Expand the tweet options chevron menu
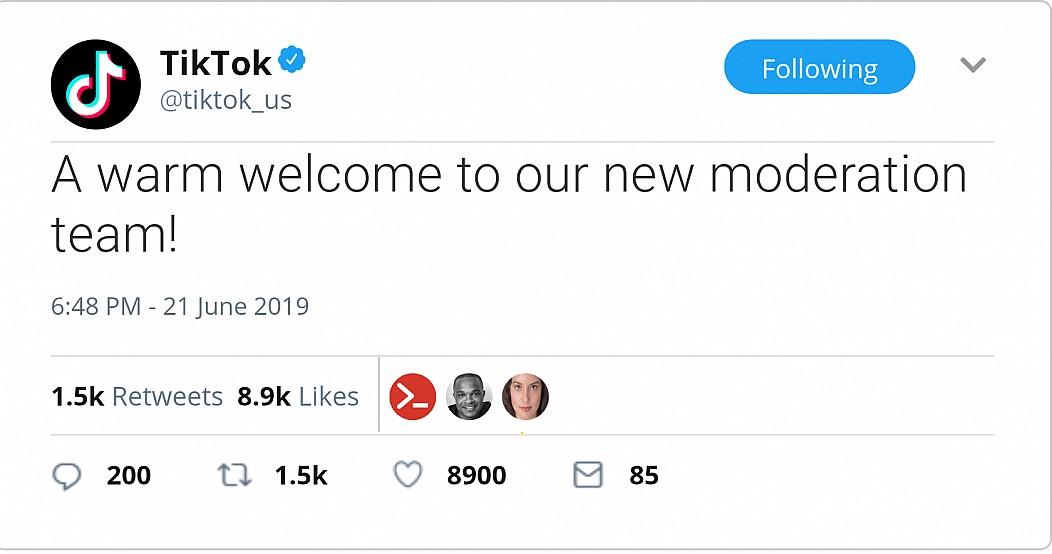Viewport: 1052px width, 554px height. 973,65
